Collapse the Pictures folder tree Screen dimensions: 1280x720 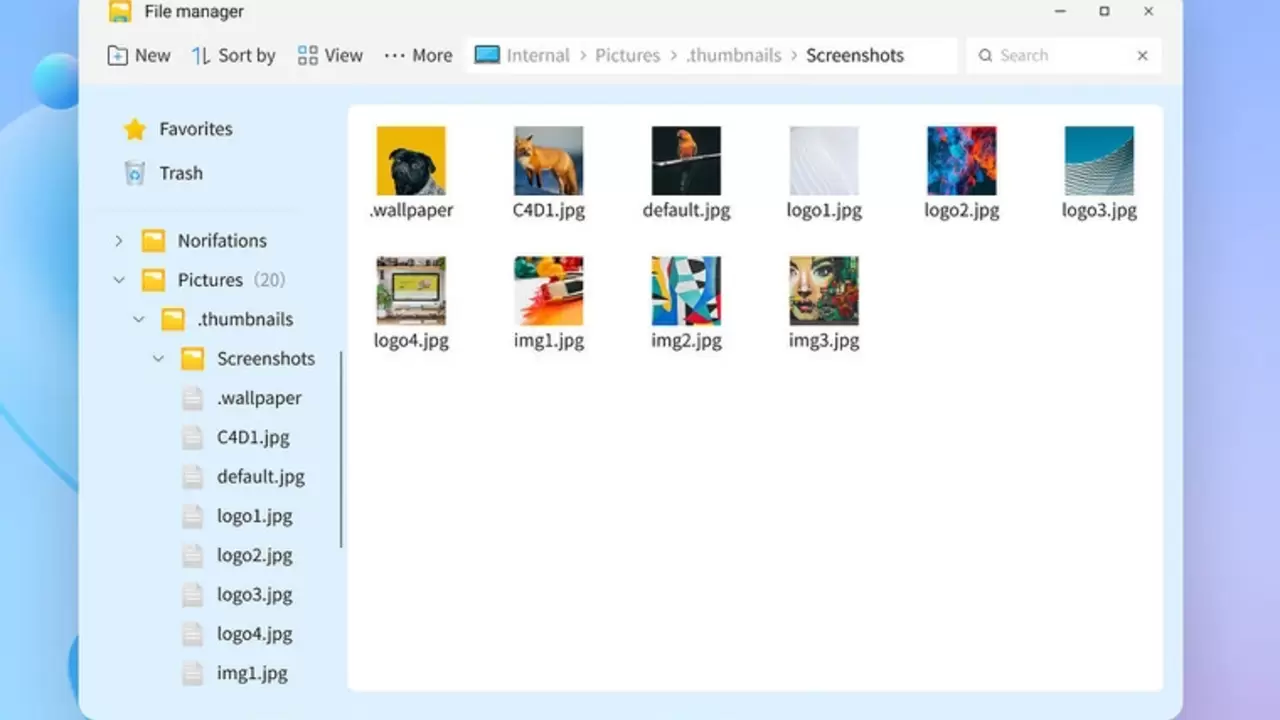(119, 280)
